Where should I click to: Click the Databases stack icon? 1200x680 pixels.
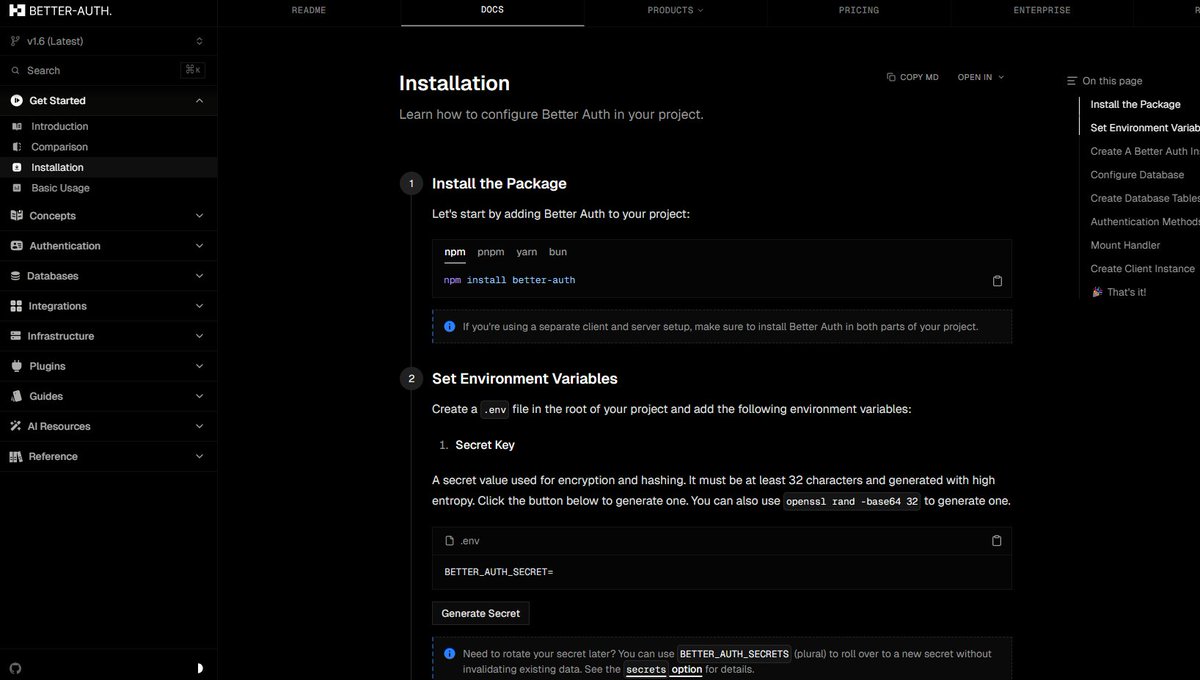(x=16, y=276)
